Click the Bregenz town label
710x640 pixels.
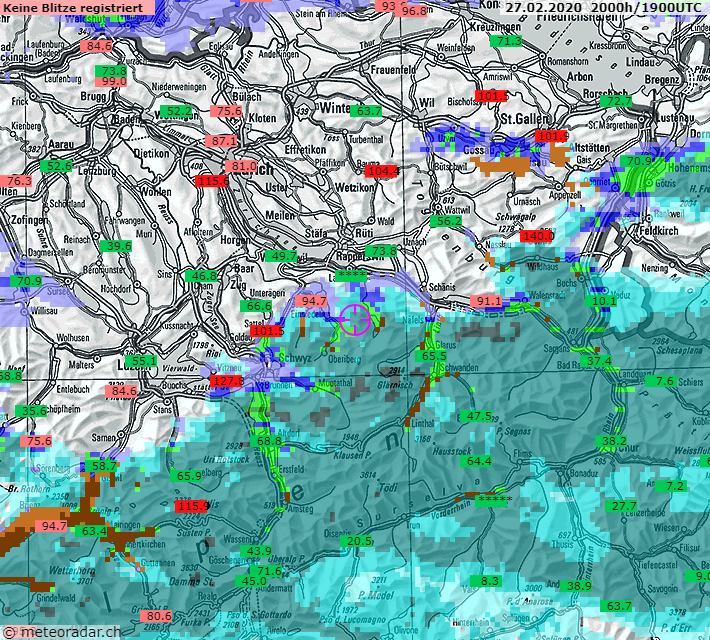tap(662, 80)
